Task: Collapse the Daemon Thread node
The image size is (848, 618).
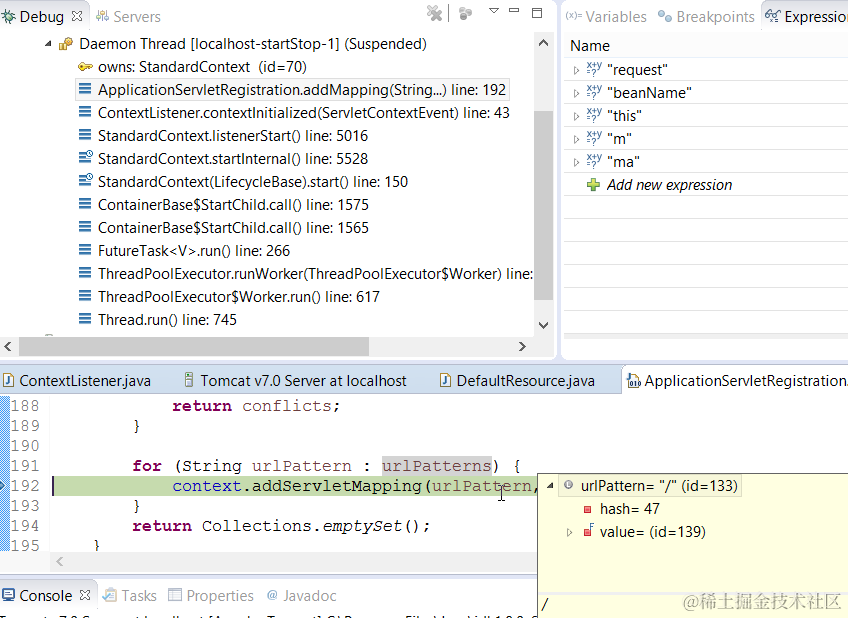Action: (x=48, y=44)
